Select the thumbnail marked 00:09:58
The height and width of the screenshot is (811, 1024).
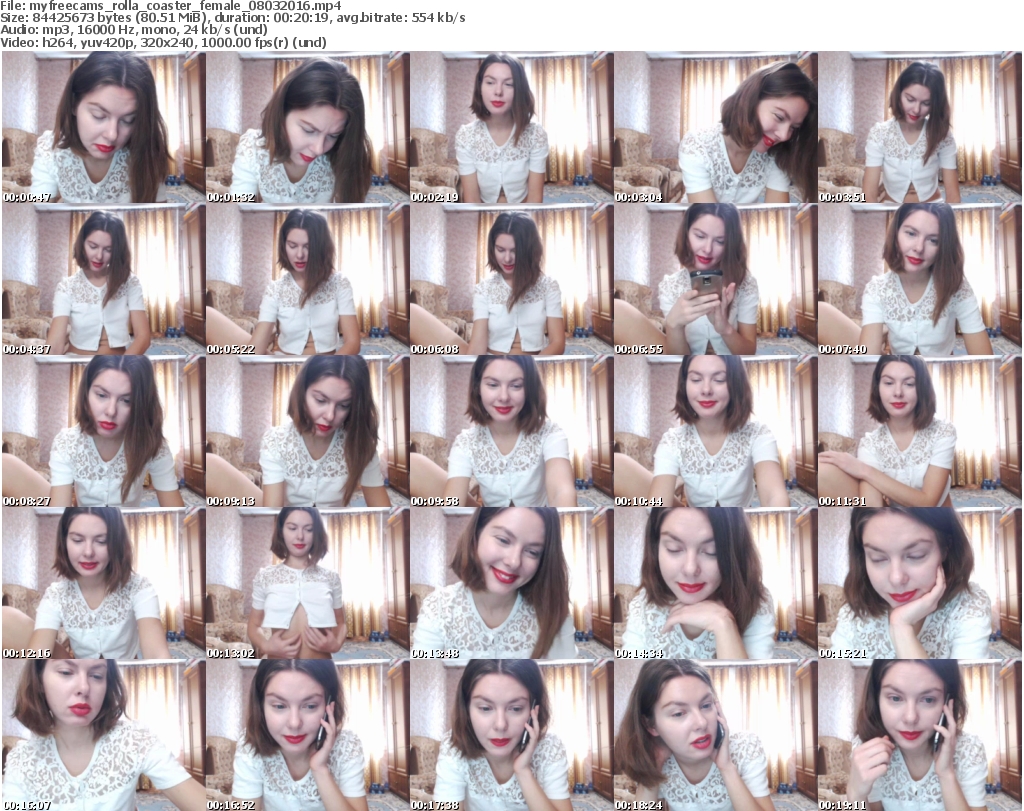coord(511,432)
